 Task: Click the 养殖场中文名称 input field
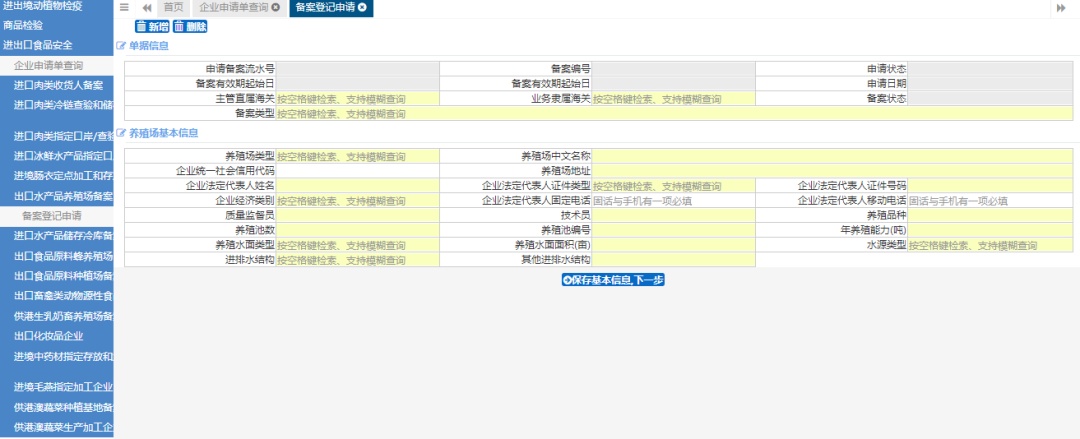pos(832,156)
